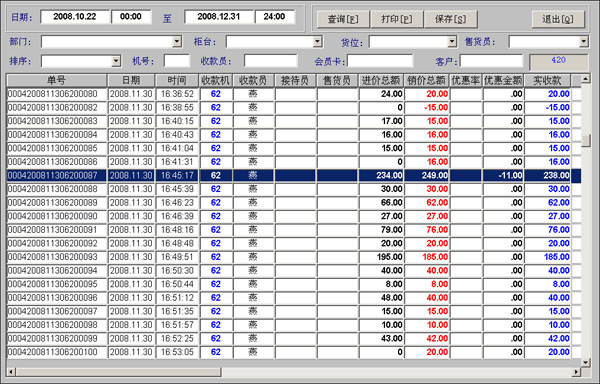Click the 会员卡 member card input
This screenshot has height=384, width=600.
click(380, 61)
